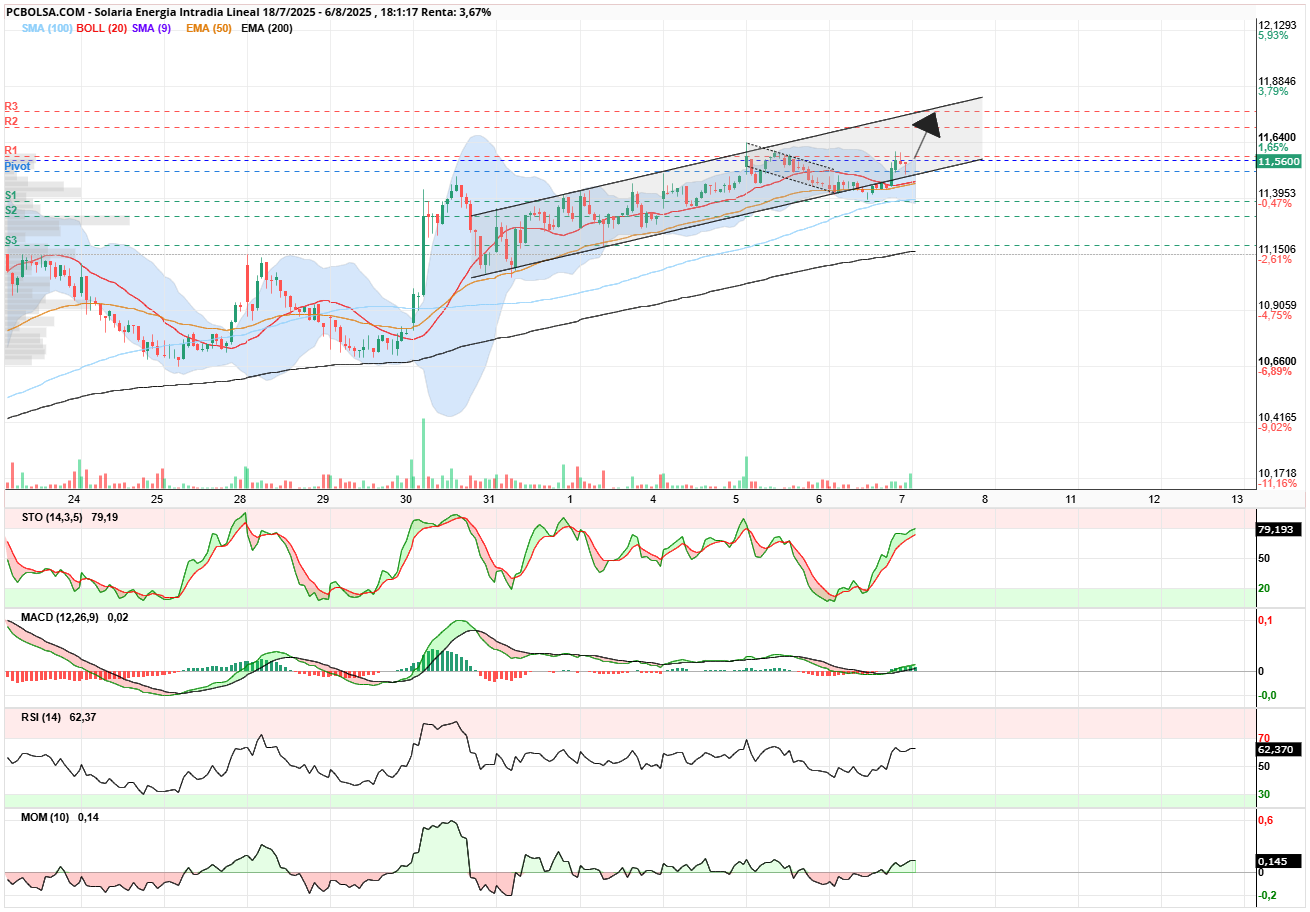Click date 12 on the time axis
This screenshot has width=1310, height=912.
coord(1154,498)
